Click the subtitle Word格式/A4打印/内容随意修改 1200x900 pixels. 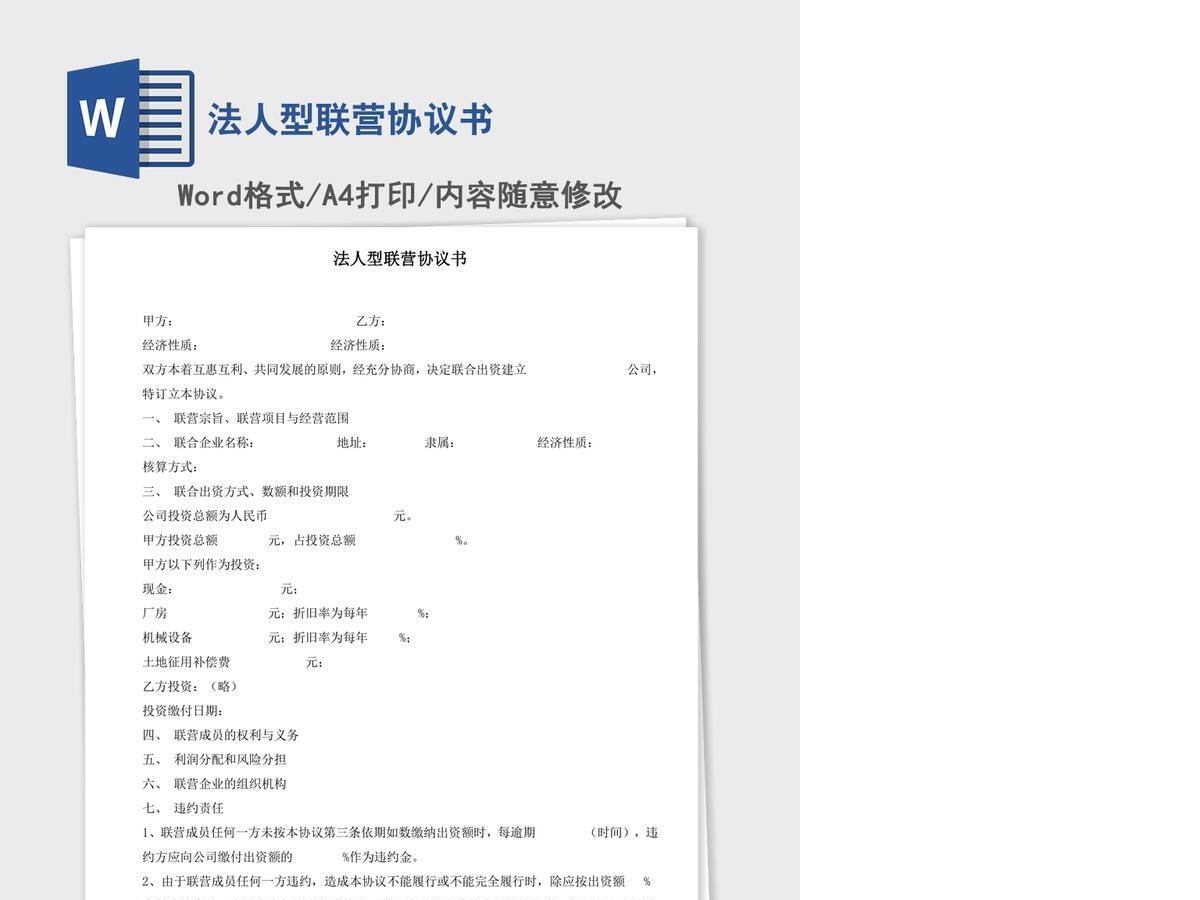pos(400,195)
